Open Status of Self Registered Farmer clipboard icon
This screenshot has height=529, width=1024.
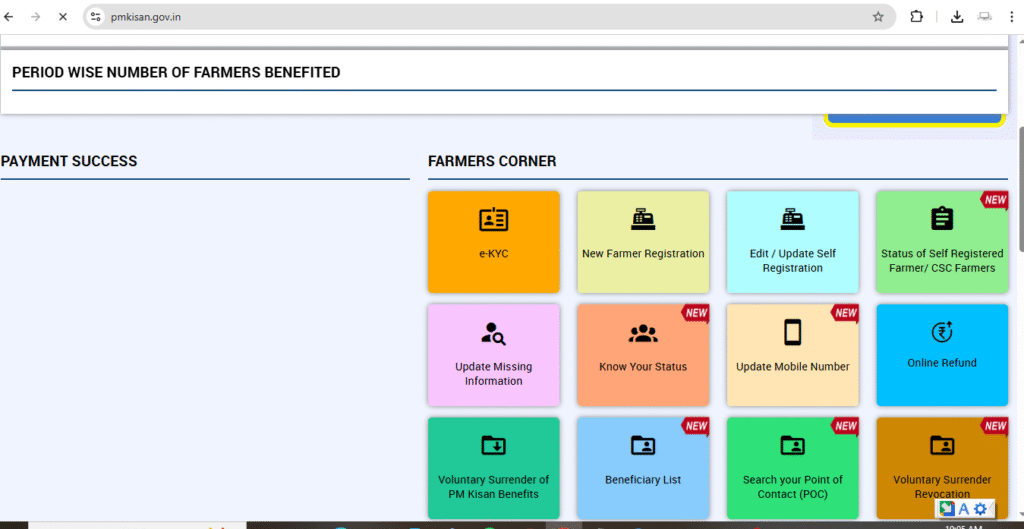[941, 219]
